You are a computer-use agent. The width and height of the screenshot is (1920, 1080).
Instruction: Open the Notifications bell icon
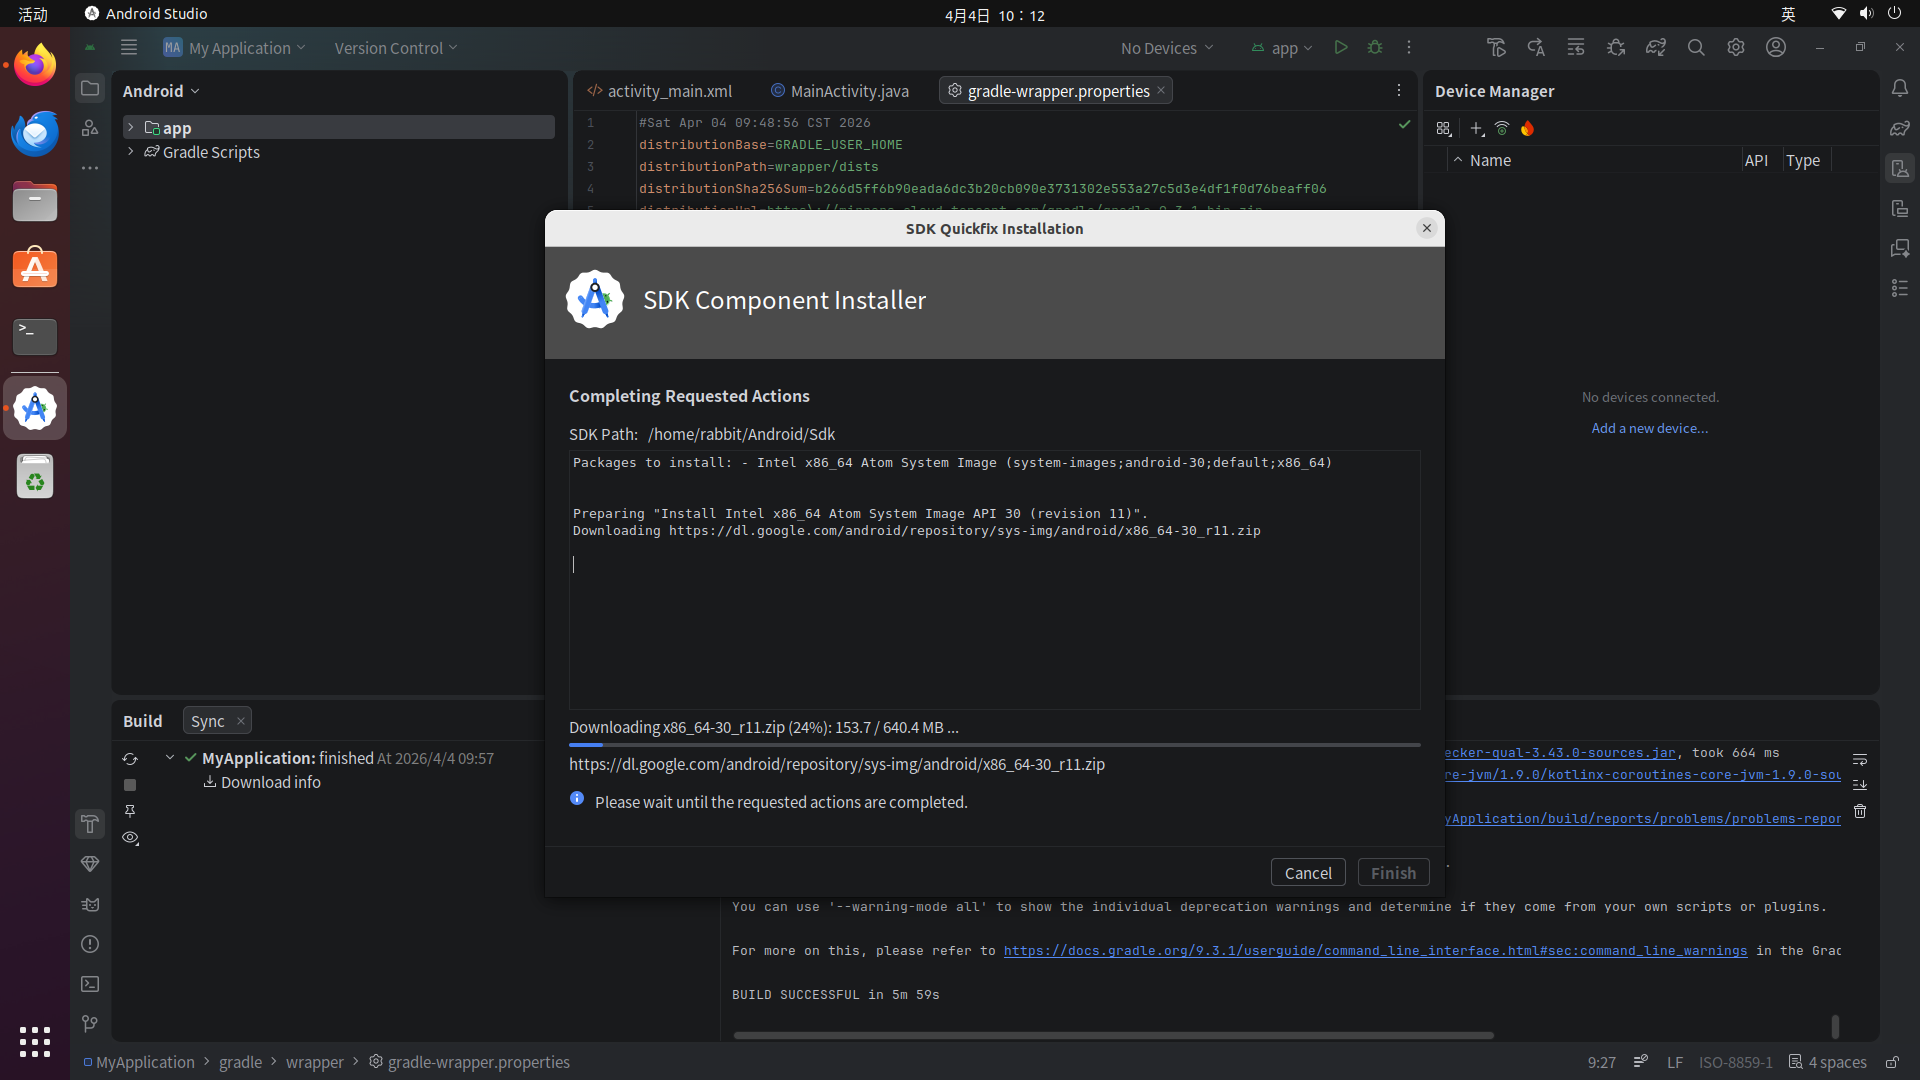[1900, 88]
